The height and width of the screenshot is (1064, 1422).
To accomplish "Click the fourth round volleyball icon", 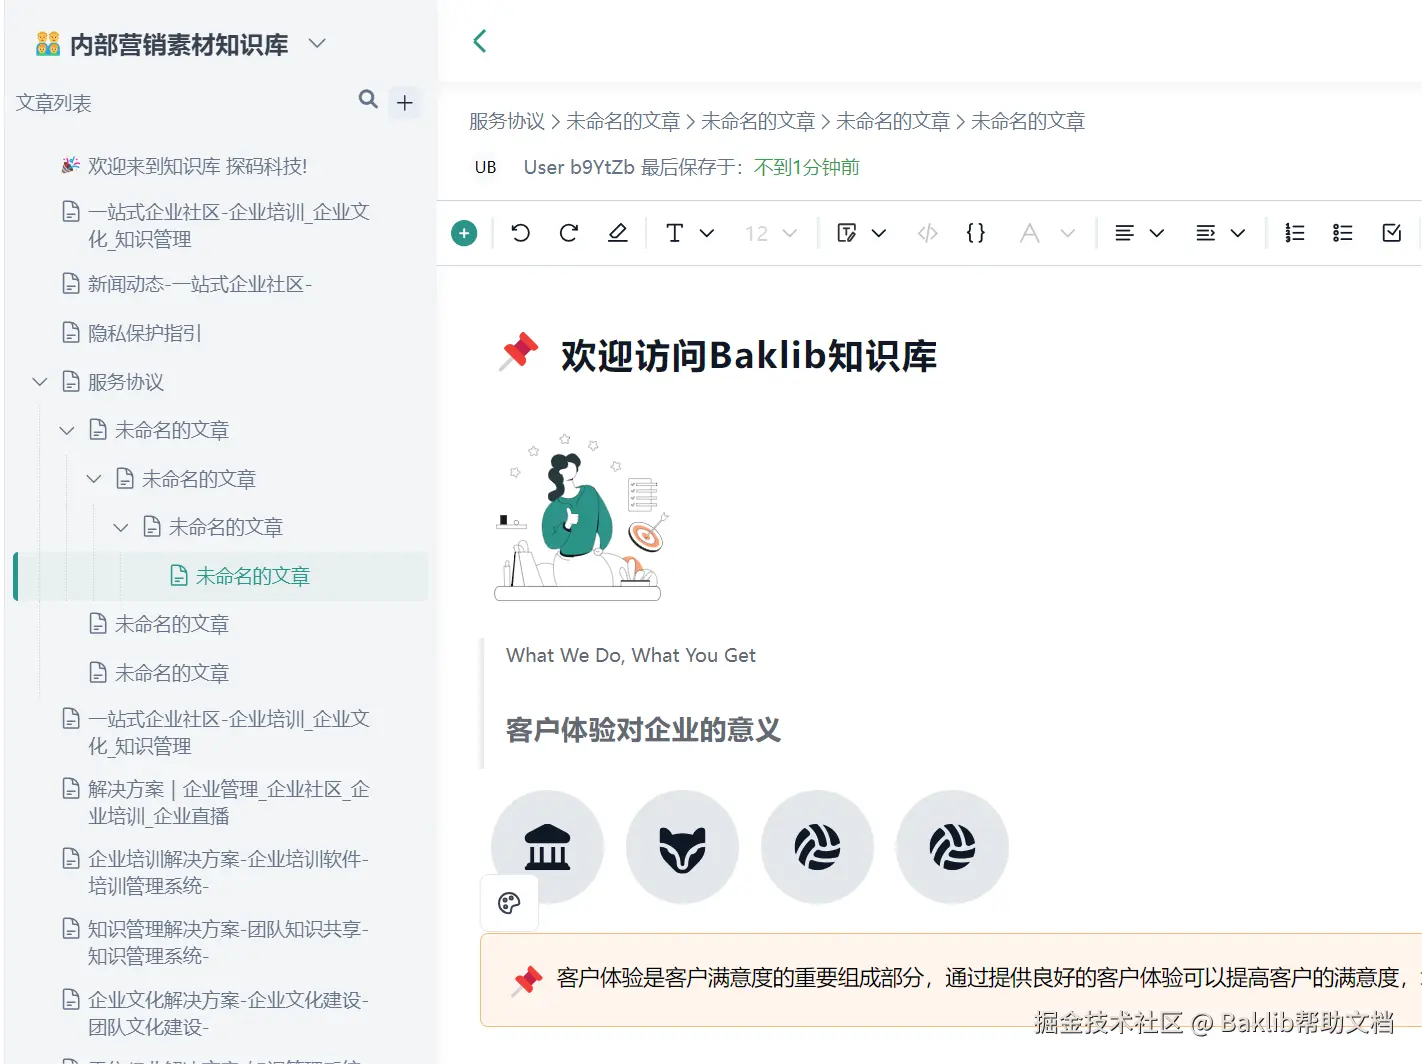I will (x=952, y=847).
